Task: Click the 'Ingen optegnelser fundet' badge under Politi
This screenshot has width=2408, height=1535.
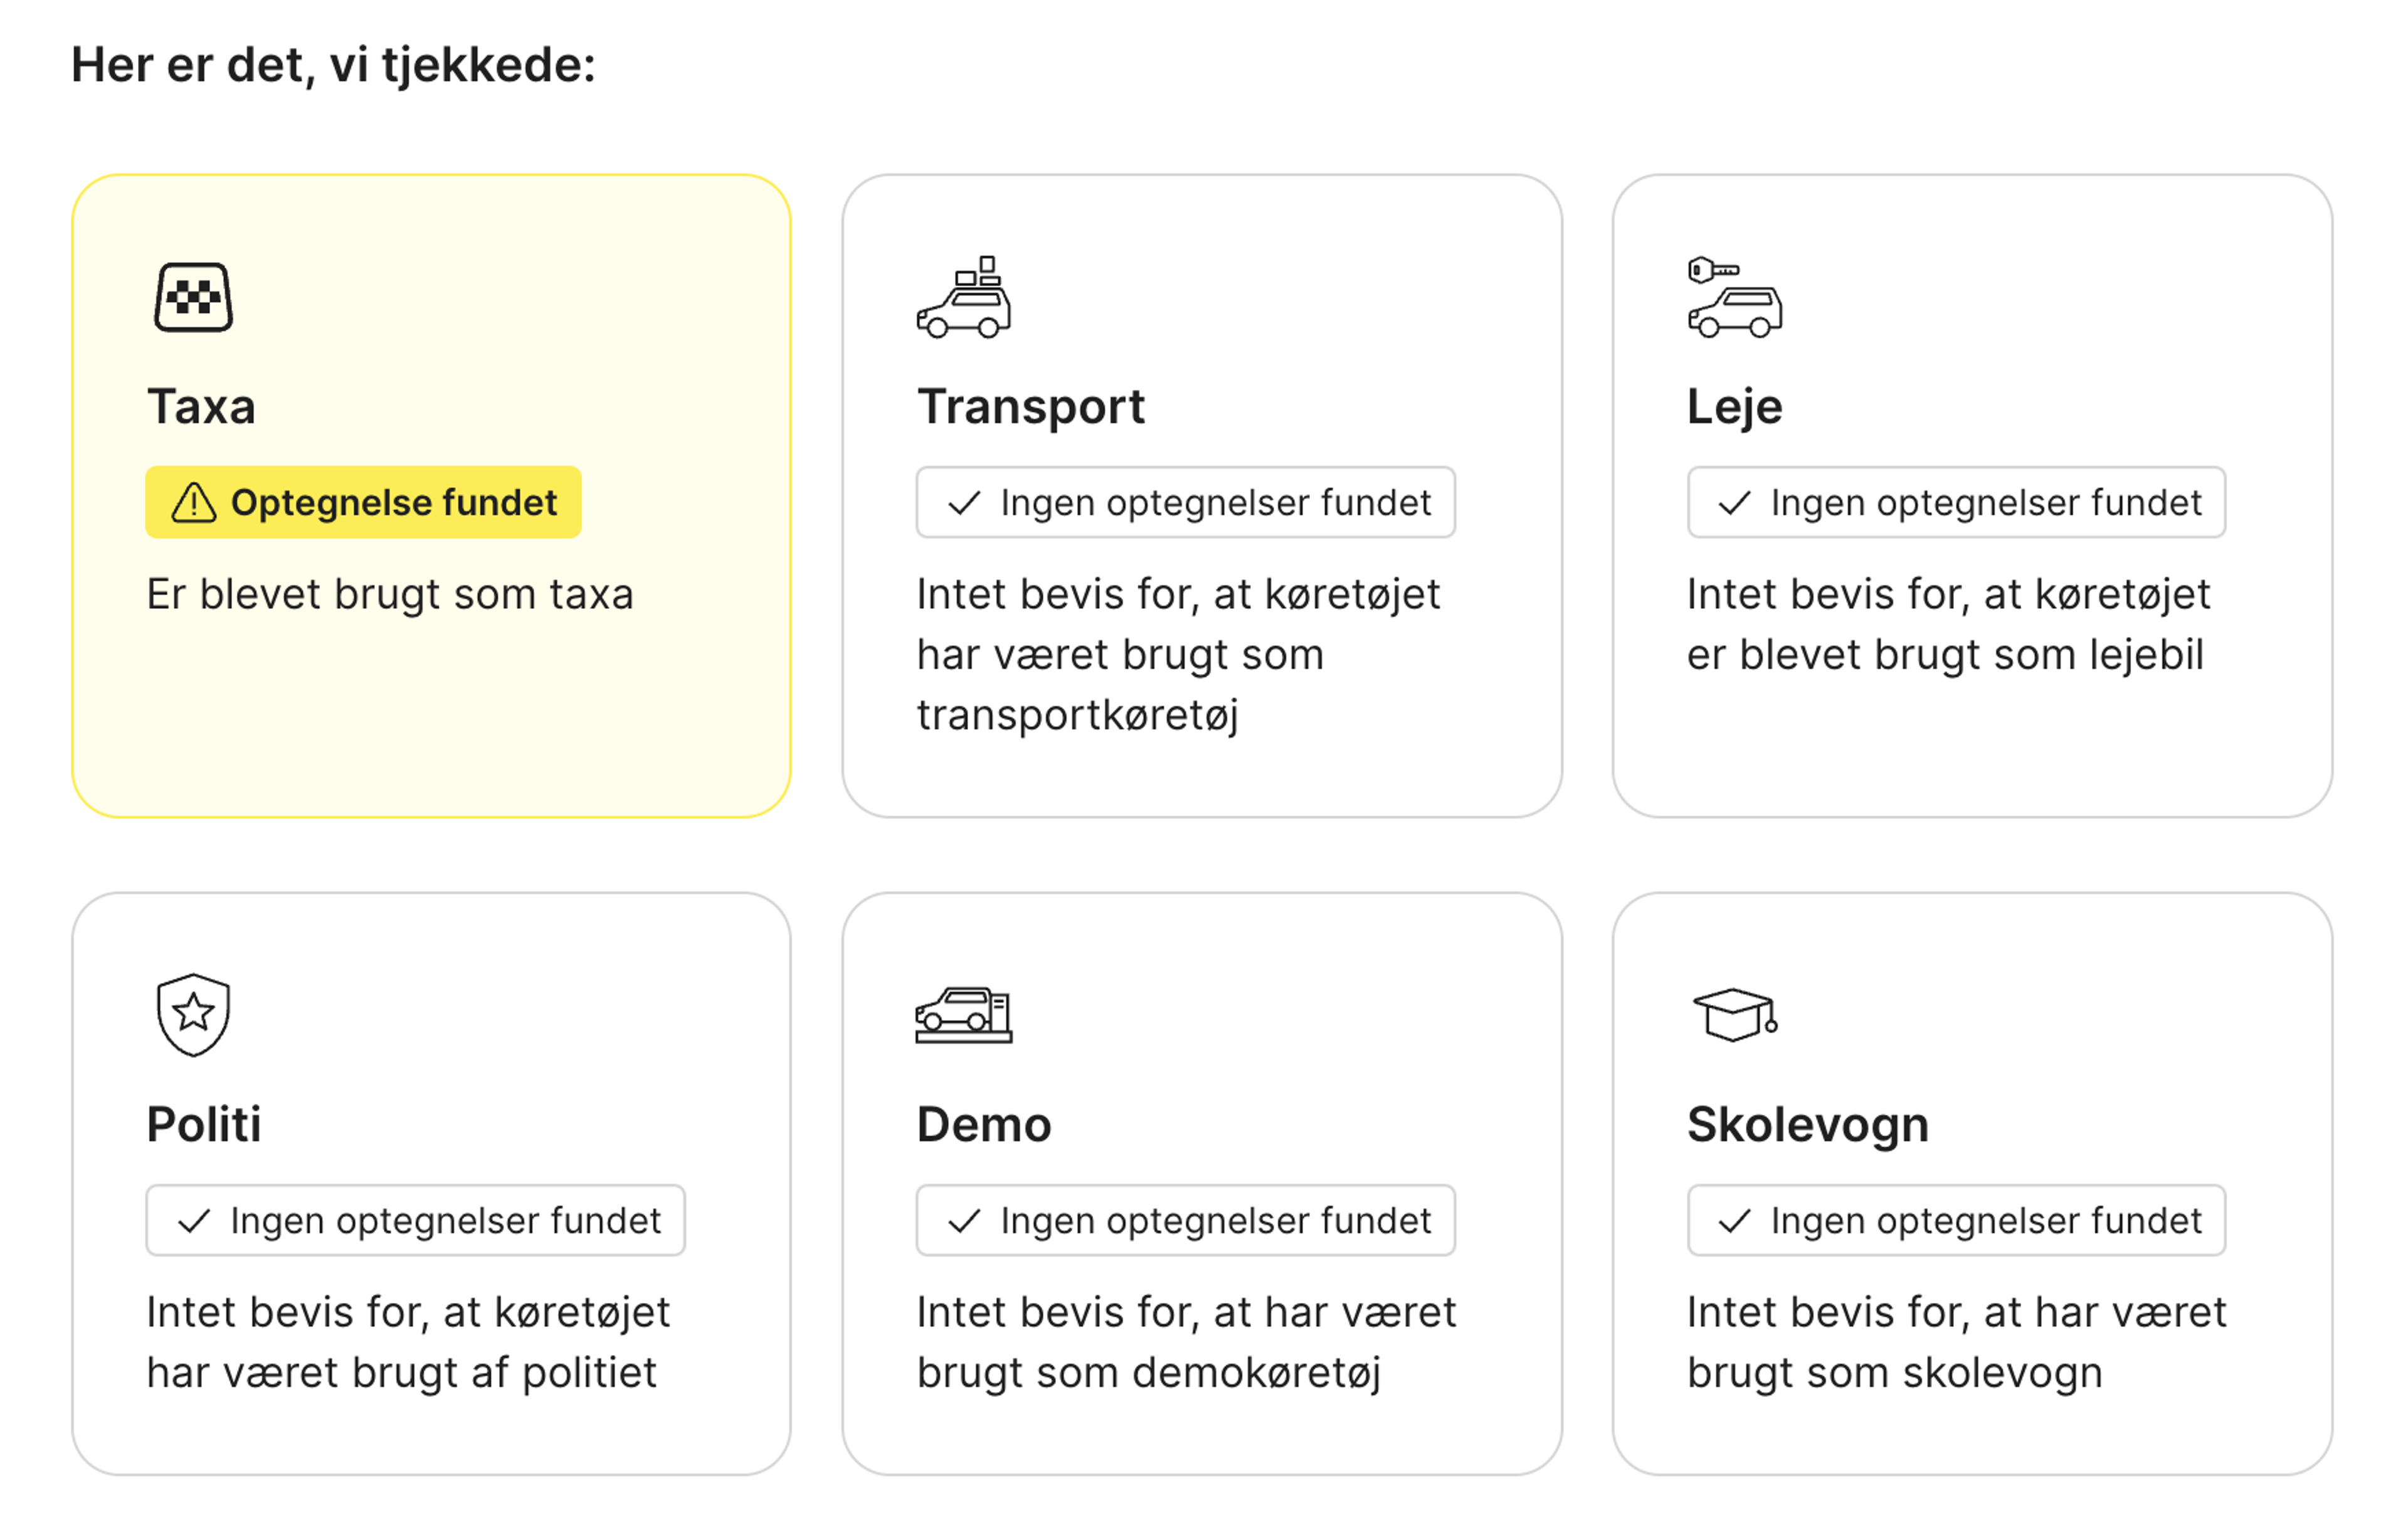Action: pyautogui.click(x=415, y=1220)
